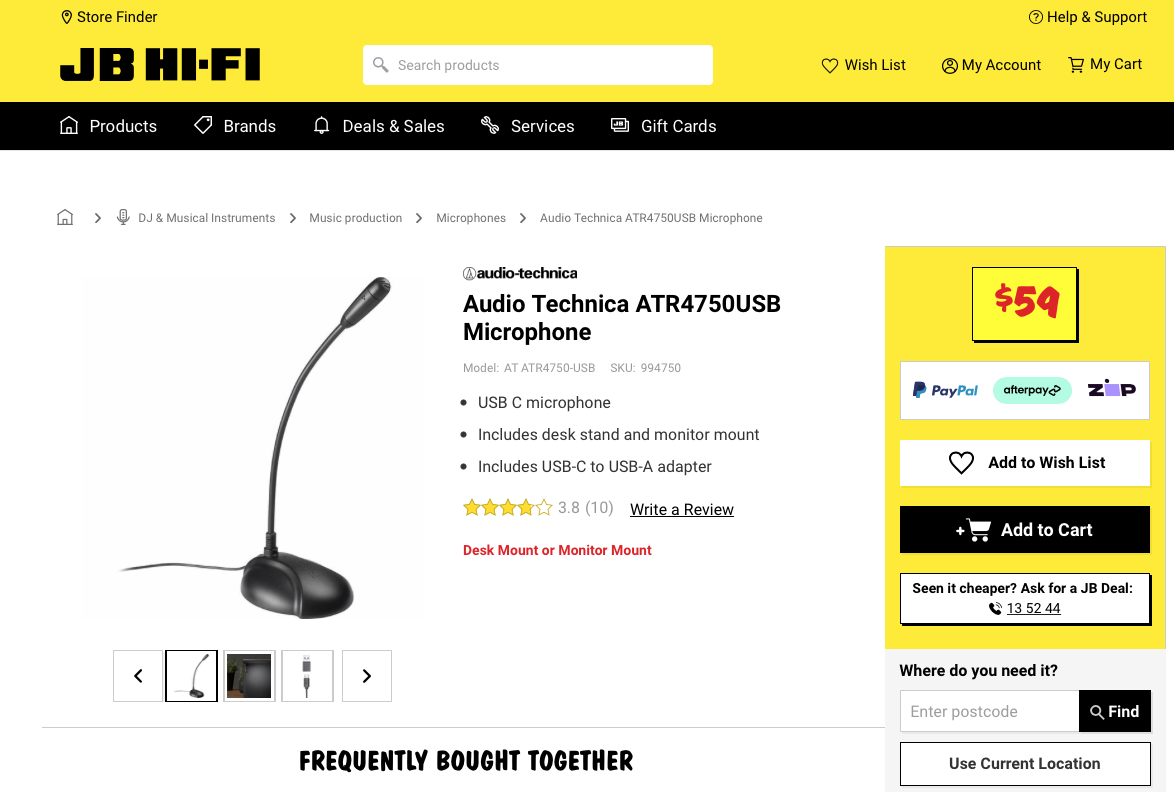This screenshot has height=792, width=1174.
Task: Show previous product image
Action: (138, 676)
